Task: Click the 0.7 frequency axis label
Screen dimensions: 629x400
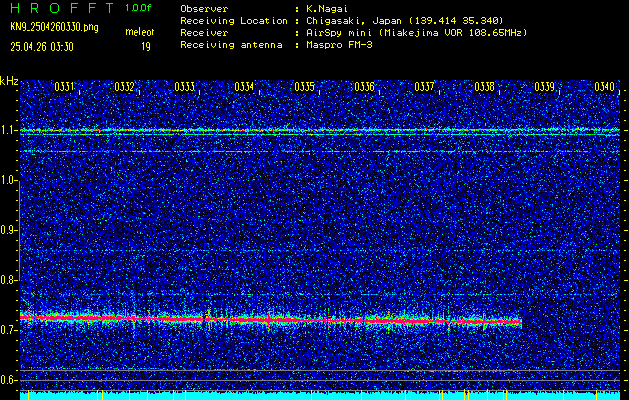Action: 8,330
